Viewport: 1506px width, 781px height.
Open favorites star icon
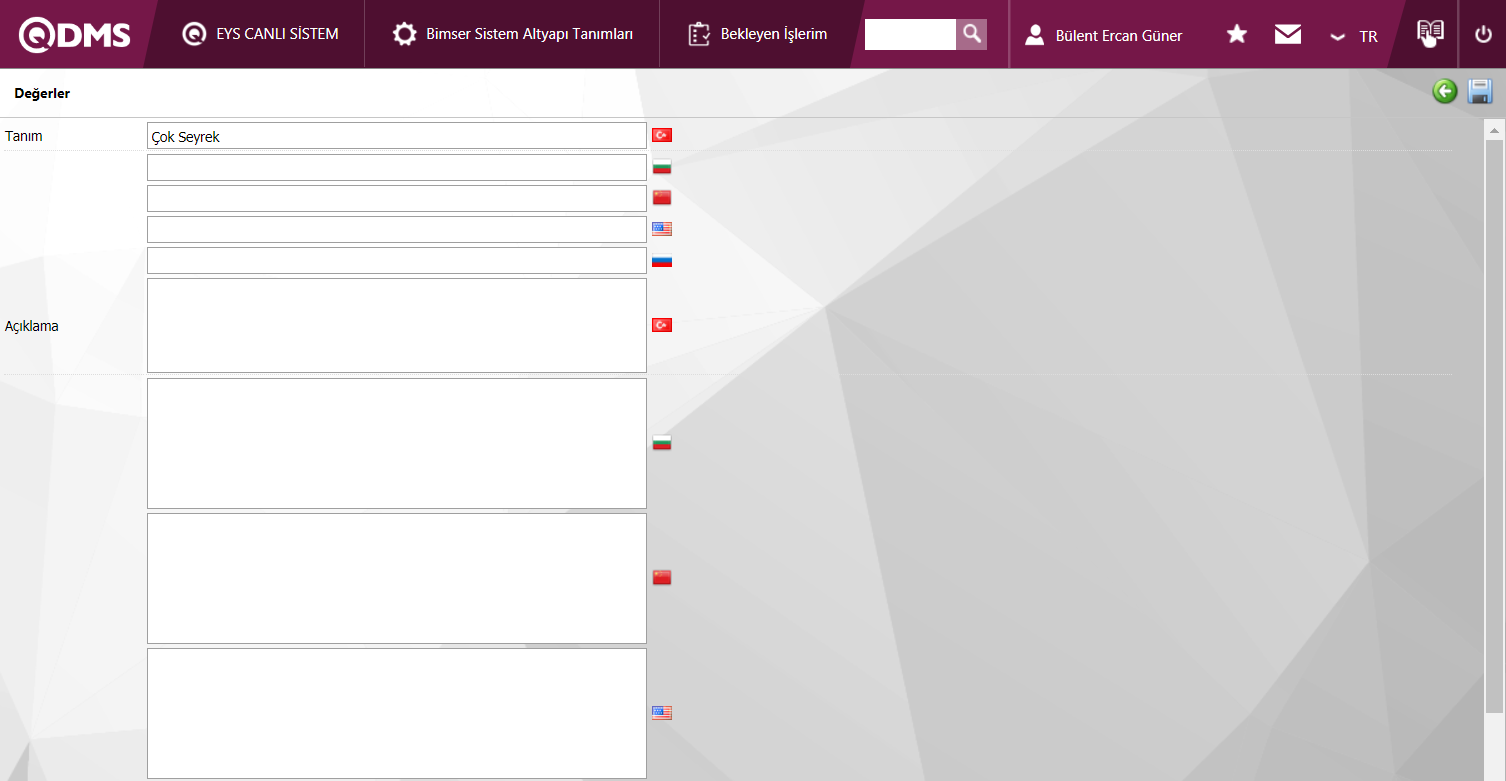[1237, 35]
